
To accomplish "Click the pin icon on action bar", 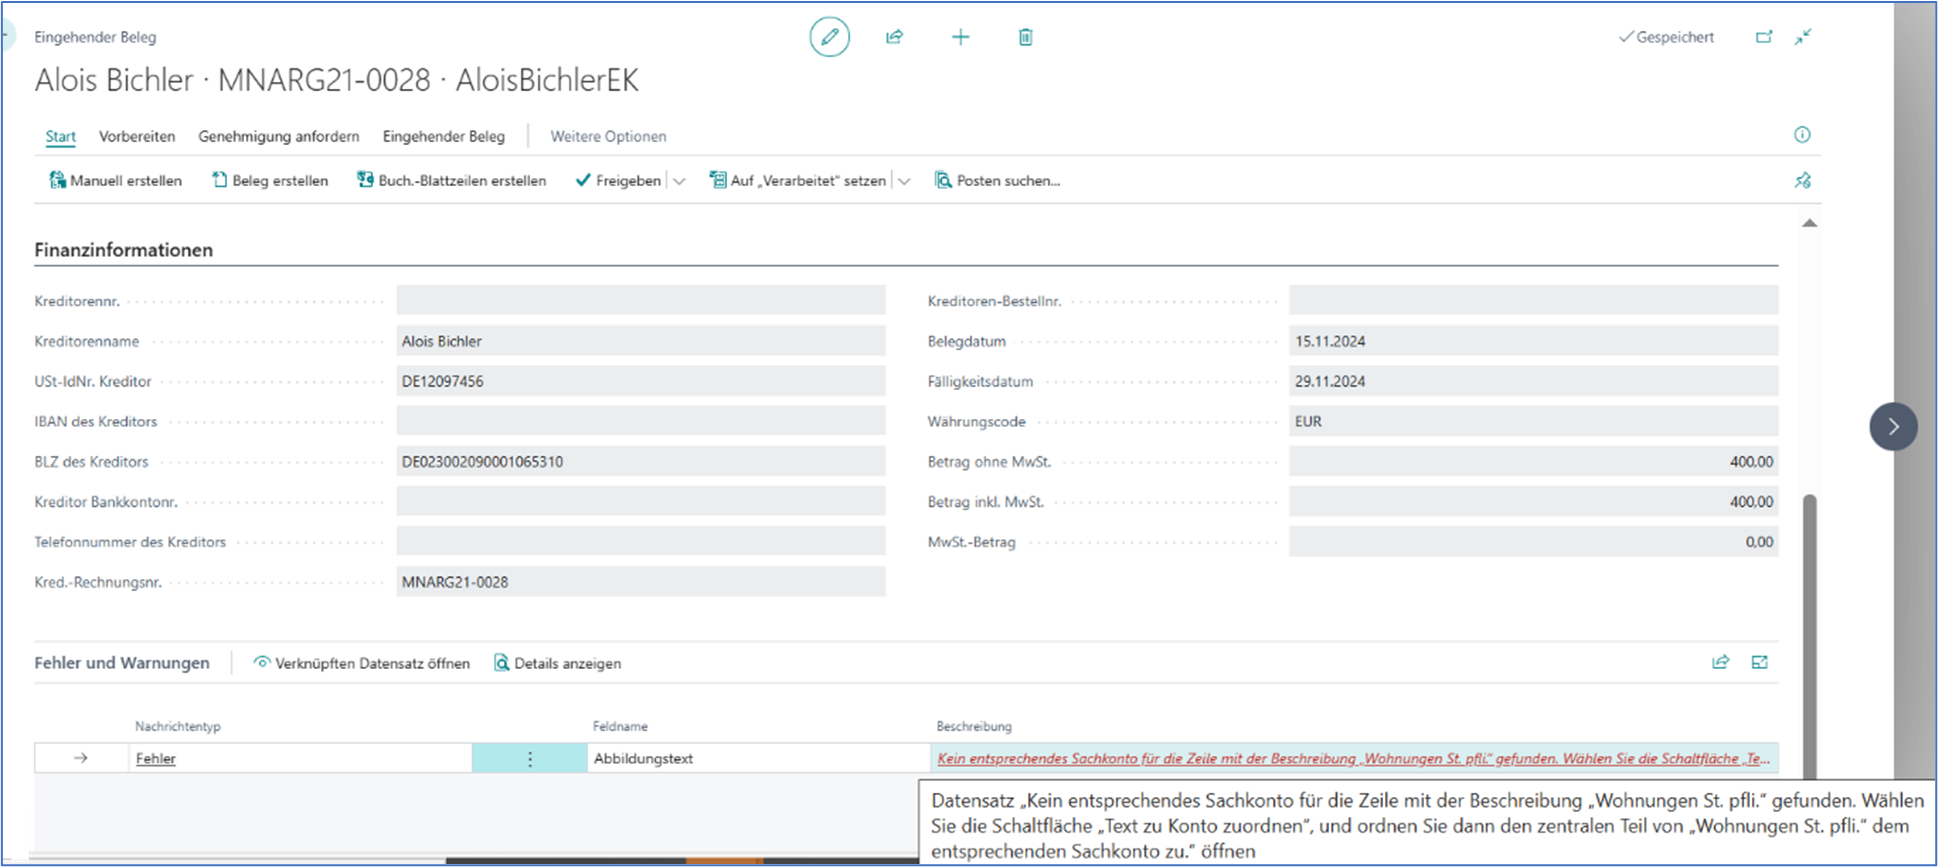I will coord(1802,181).
